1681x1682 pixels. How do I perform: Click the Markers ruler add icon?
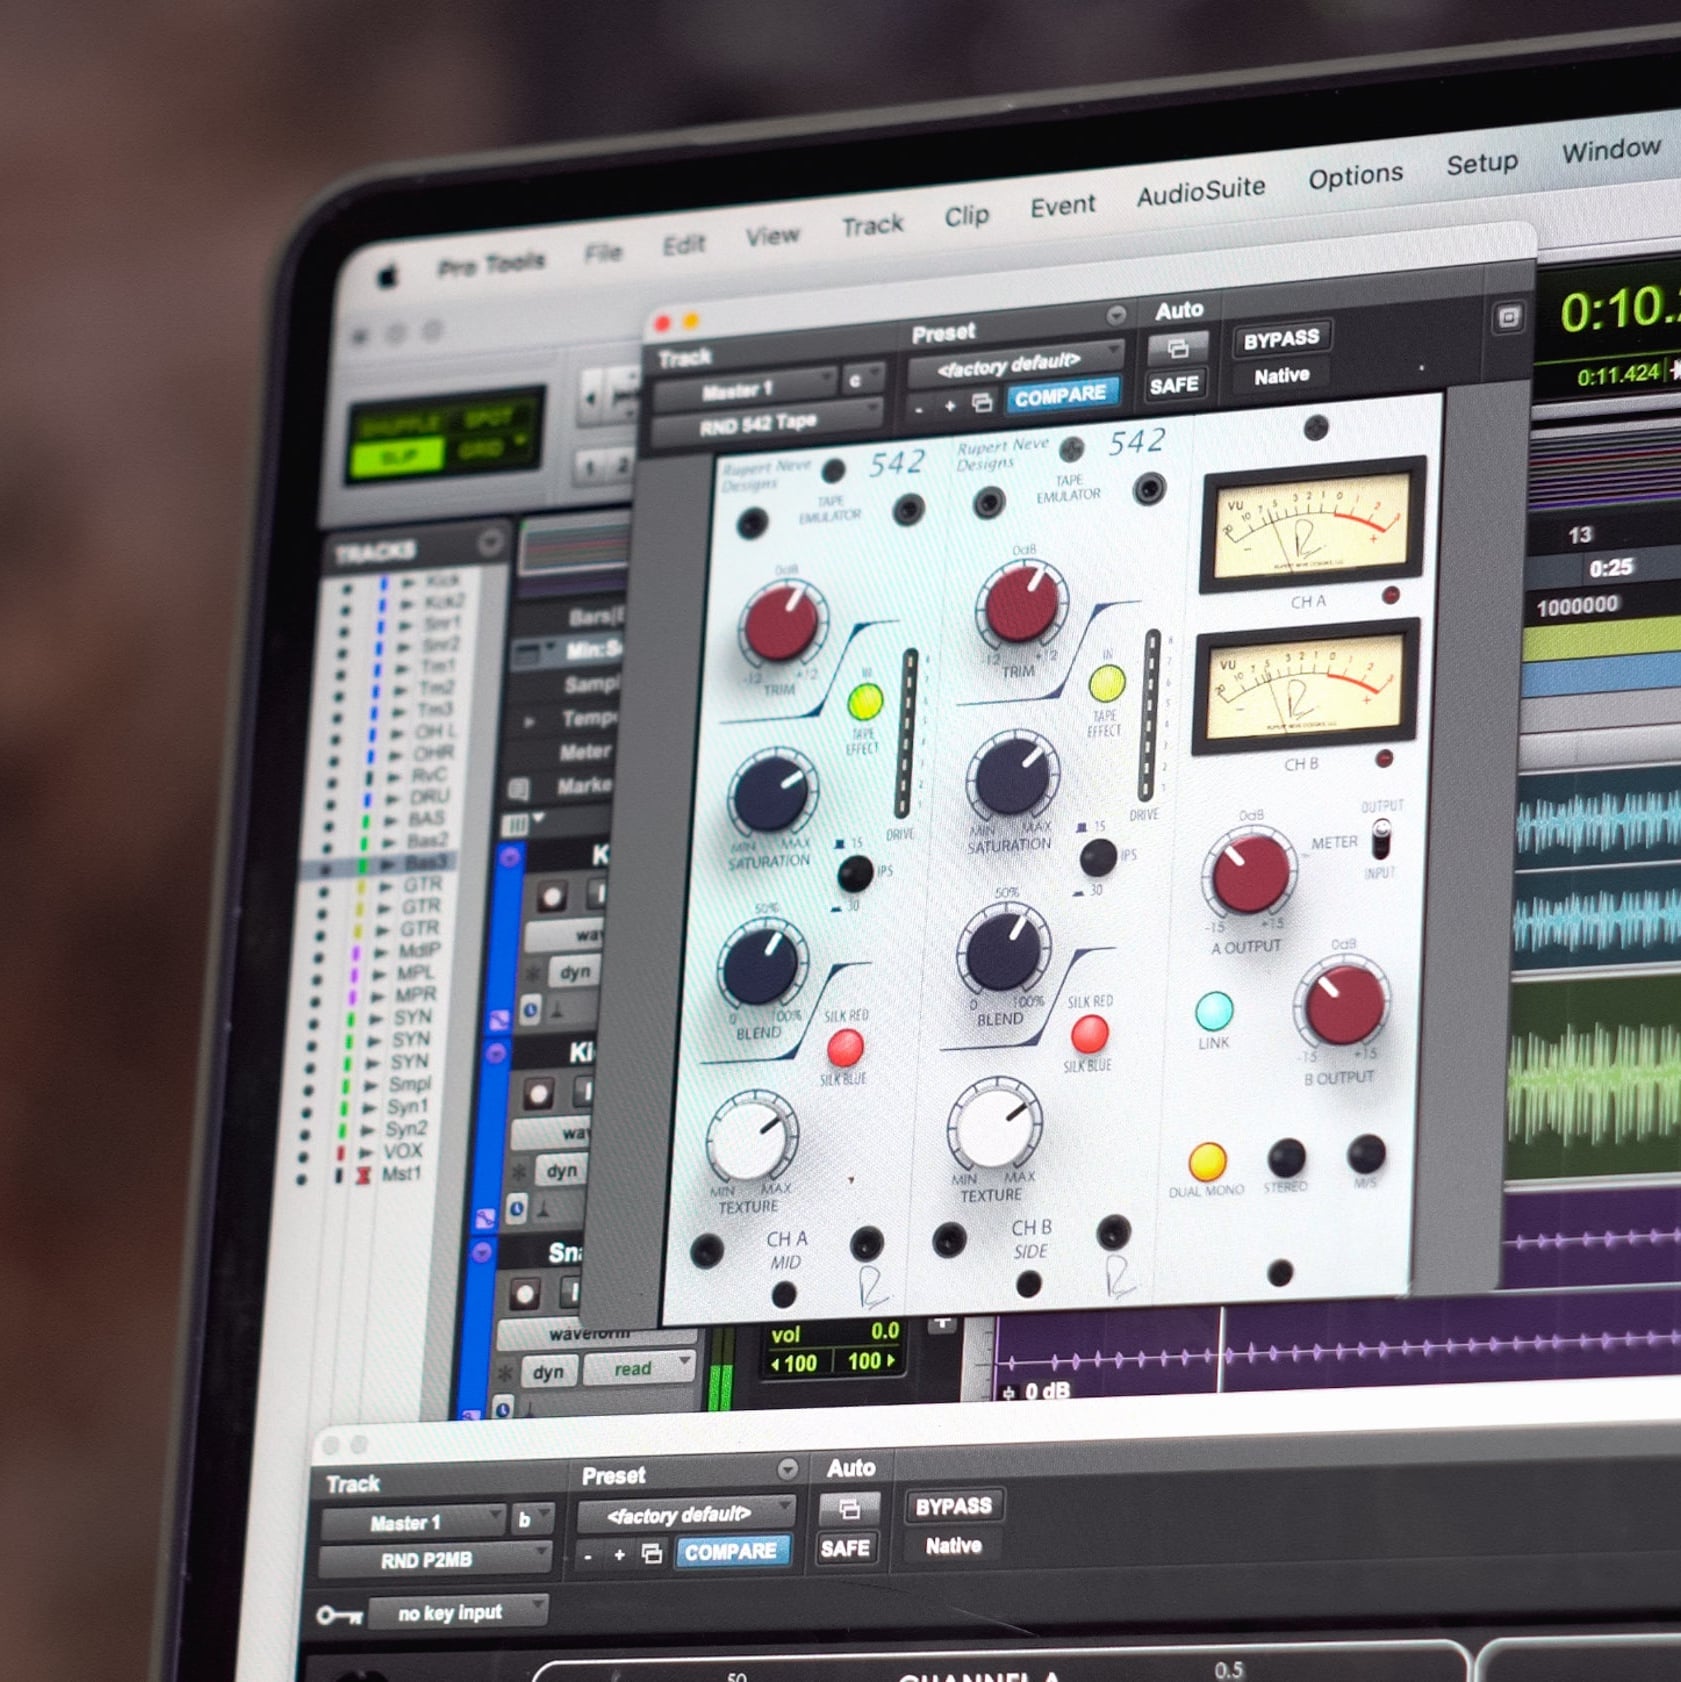519,790
